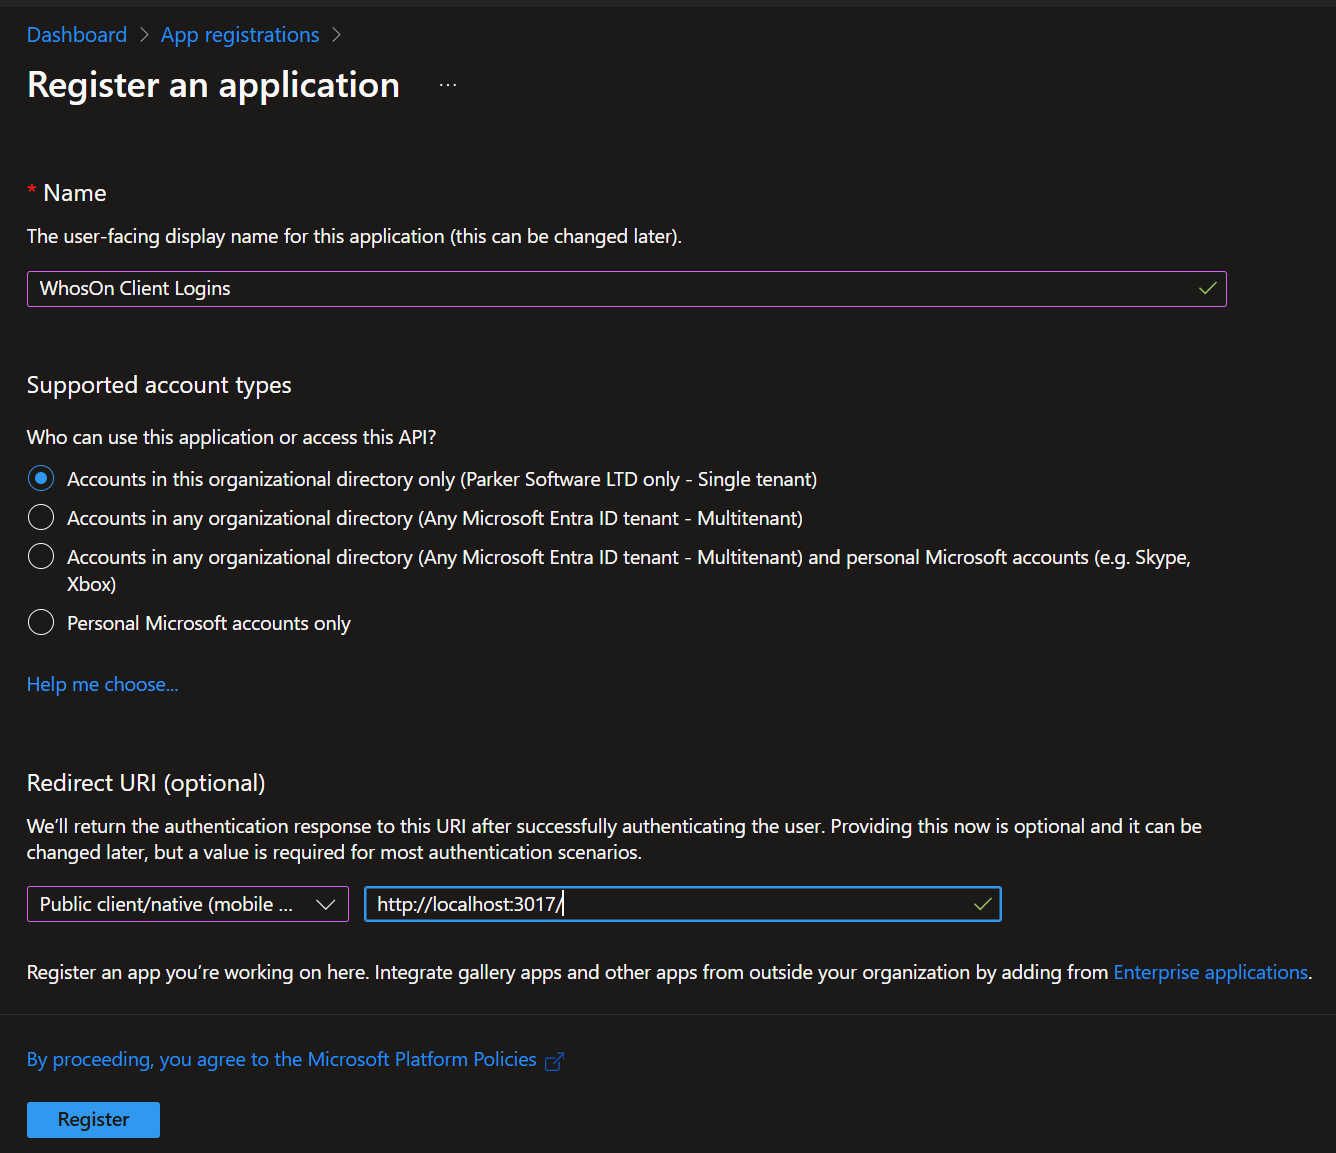Open Microsoft Platform Policies link
The width and height of the screenshot is (1336, 1153).
[x=281, y=1060]
